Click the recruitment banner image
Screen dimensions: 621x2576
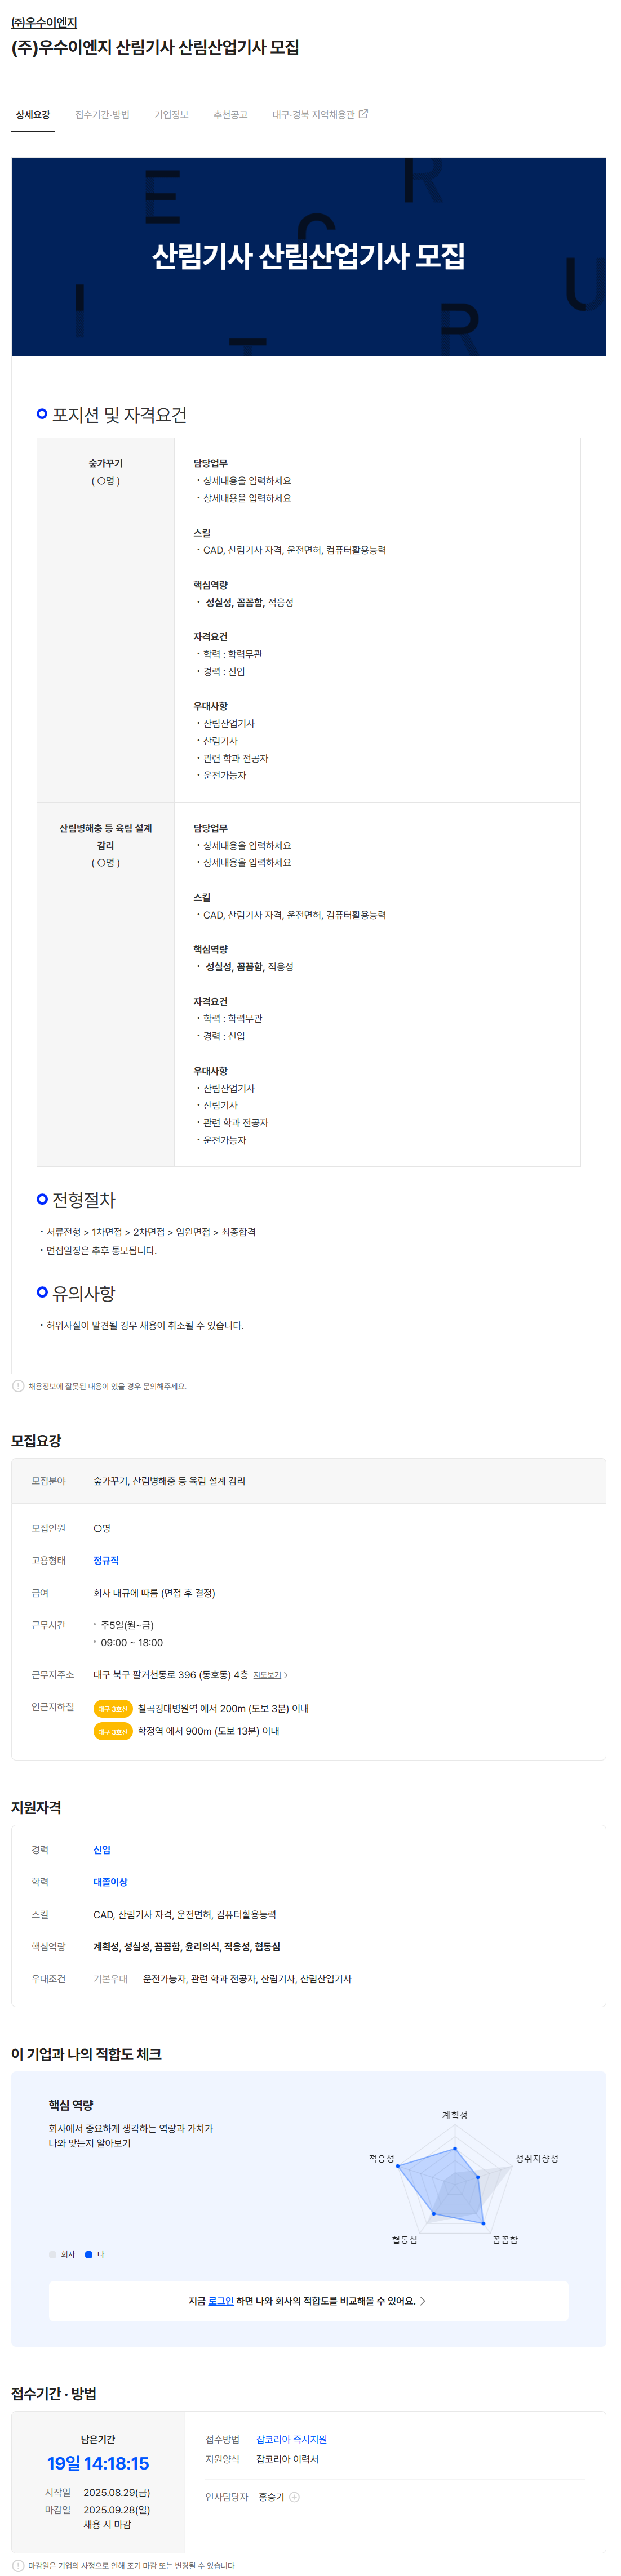(x=308, y=256)
